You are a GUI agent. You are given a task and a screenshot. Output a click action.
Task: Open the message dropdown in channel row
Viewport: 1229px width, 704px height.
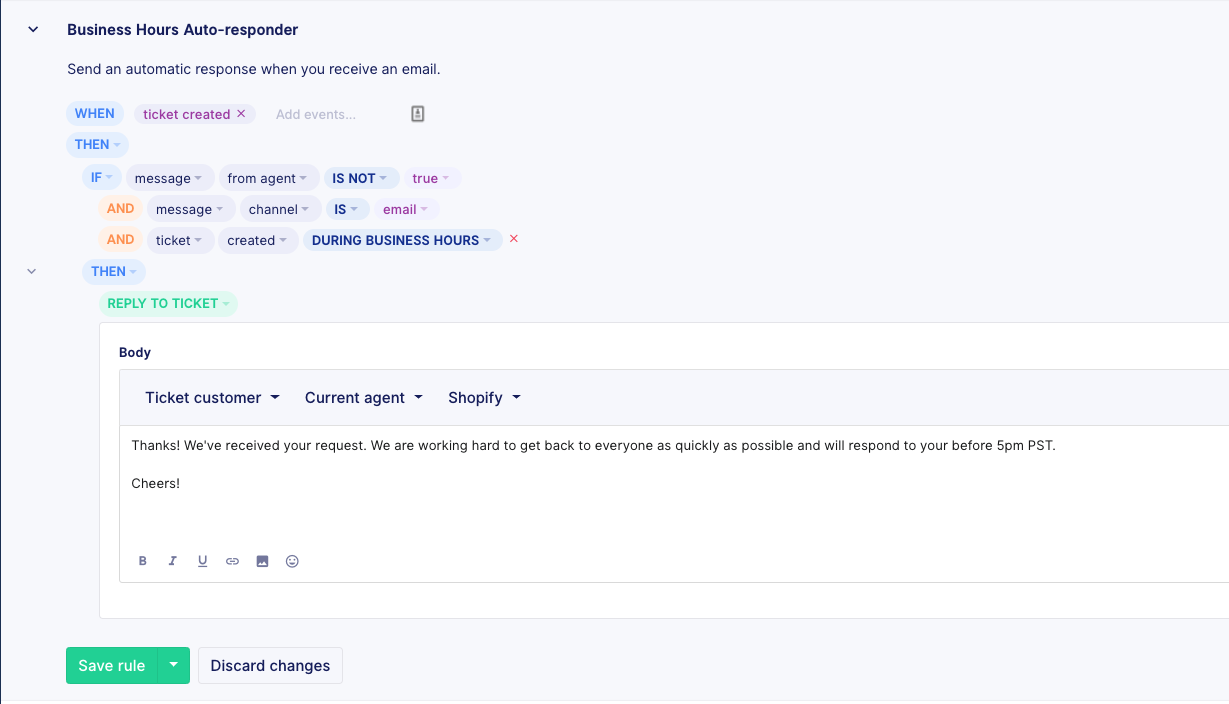point(190,209)
